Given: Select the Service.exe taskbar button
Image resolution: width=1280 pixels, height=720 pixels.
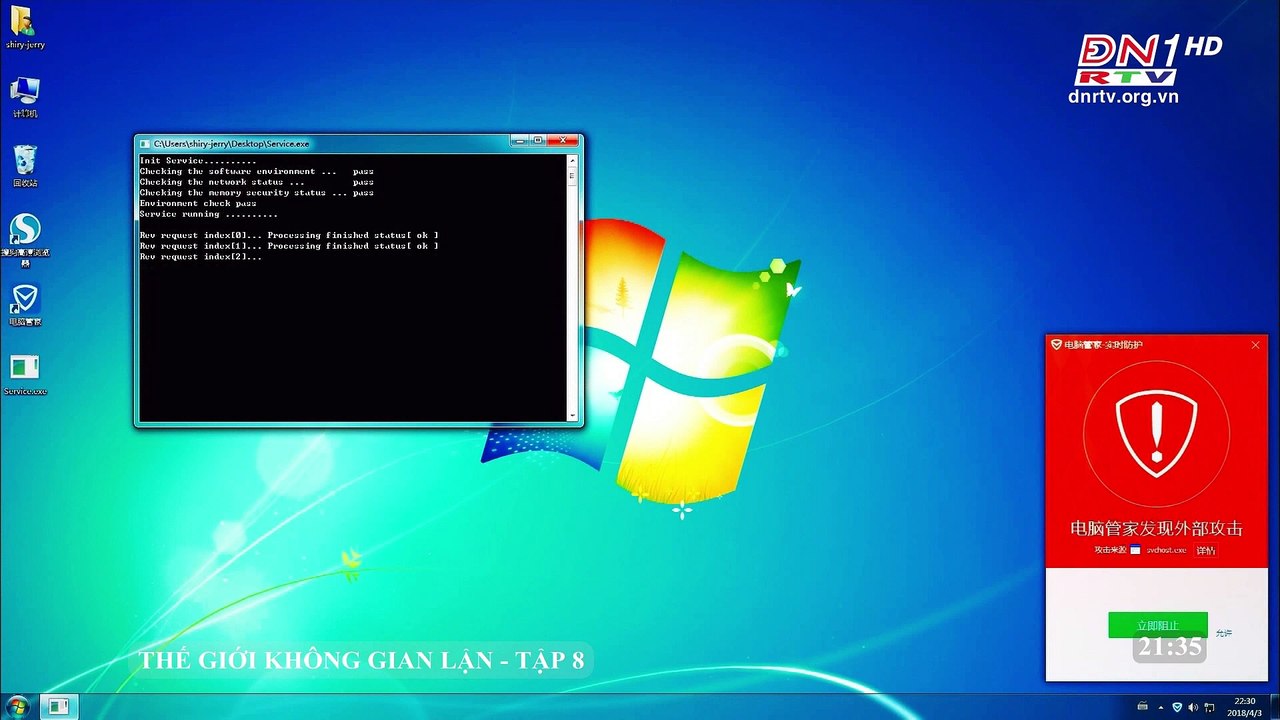Looking at the screenshot, I should click(59, 707).
